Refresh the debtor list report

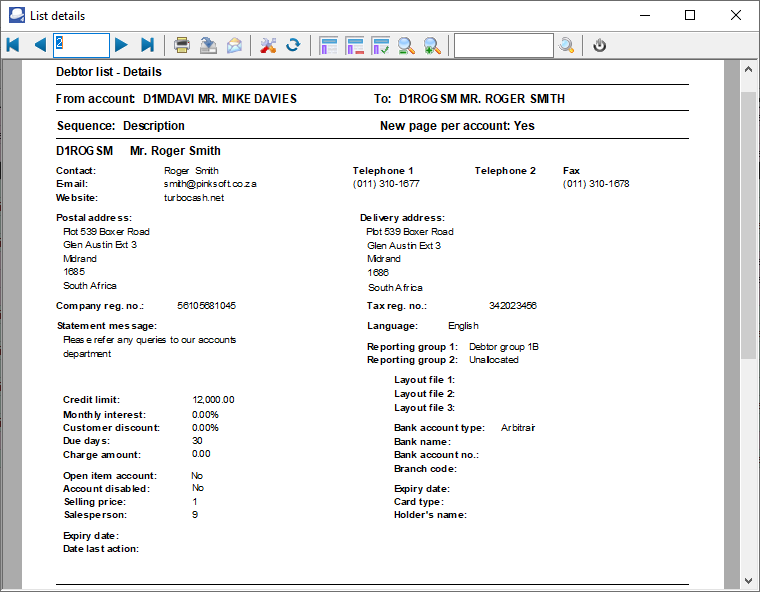(x=294, y=45)
